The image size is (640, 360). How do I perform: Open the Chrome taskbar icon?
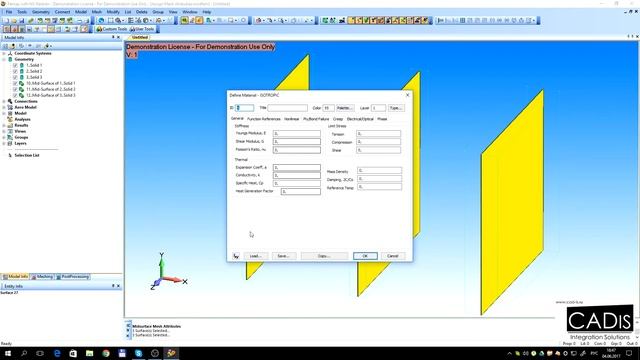106,353
